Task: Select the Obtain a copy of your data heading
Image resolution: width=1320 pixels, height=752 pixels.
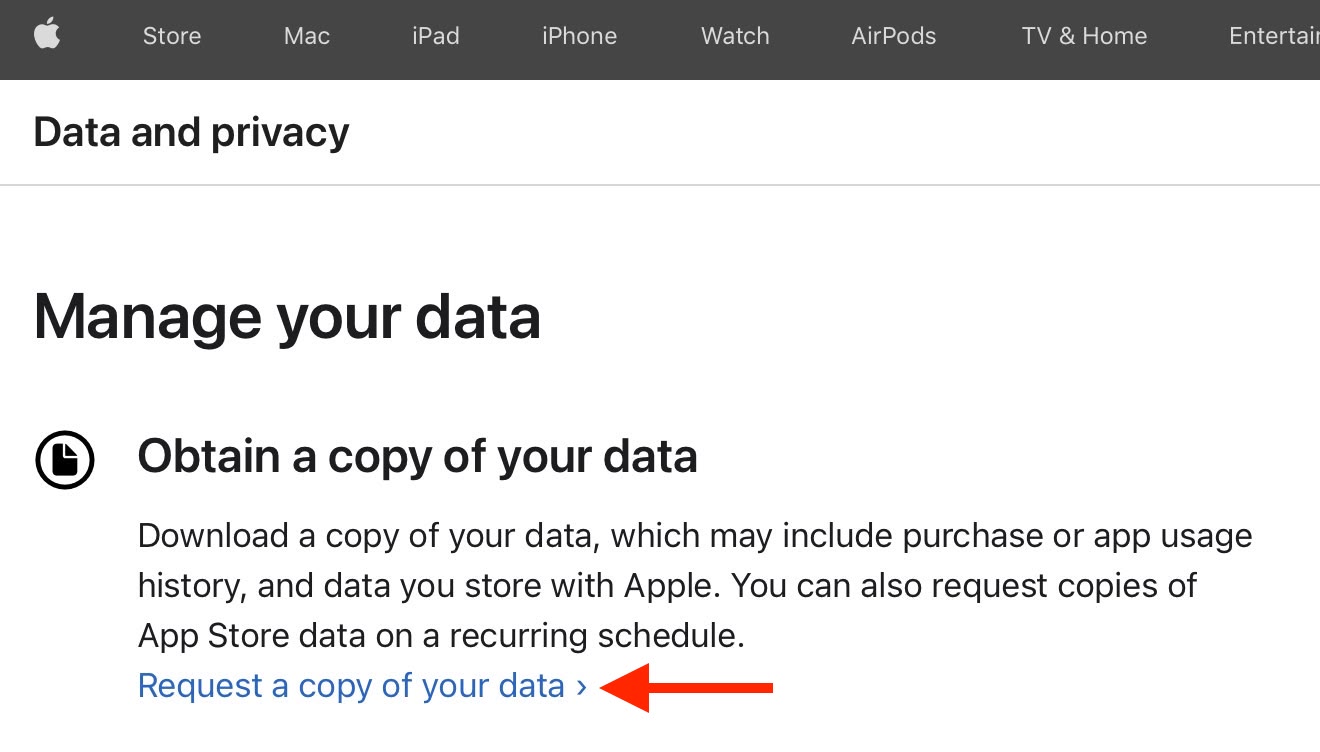Action: coord(417,457)
